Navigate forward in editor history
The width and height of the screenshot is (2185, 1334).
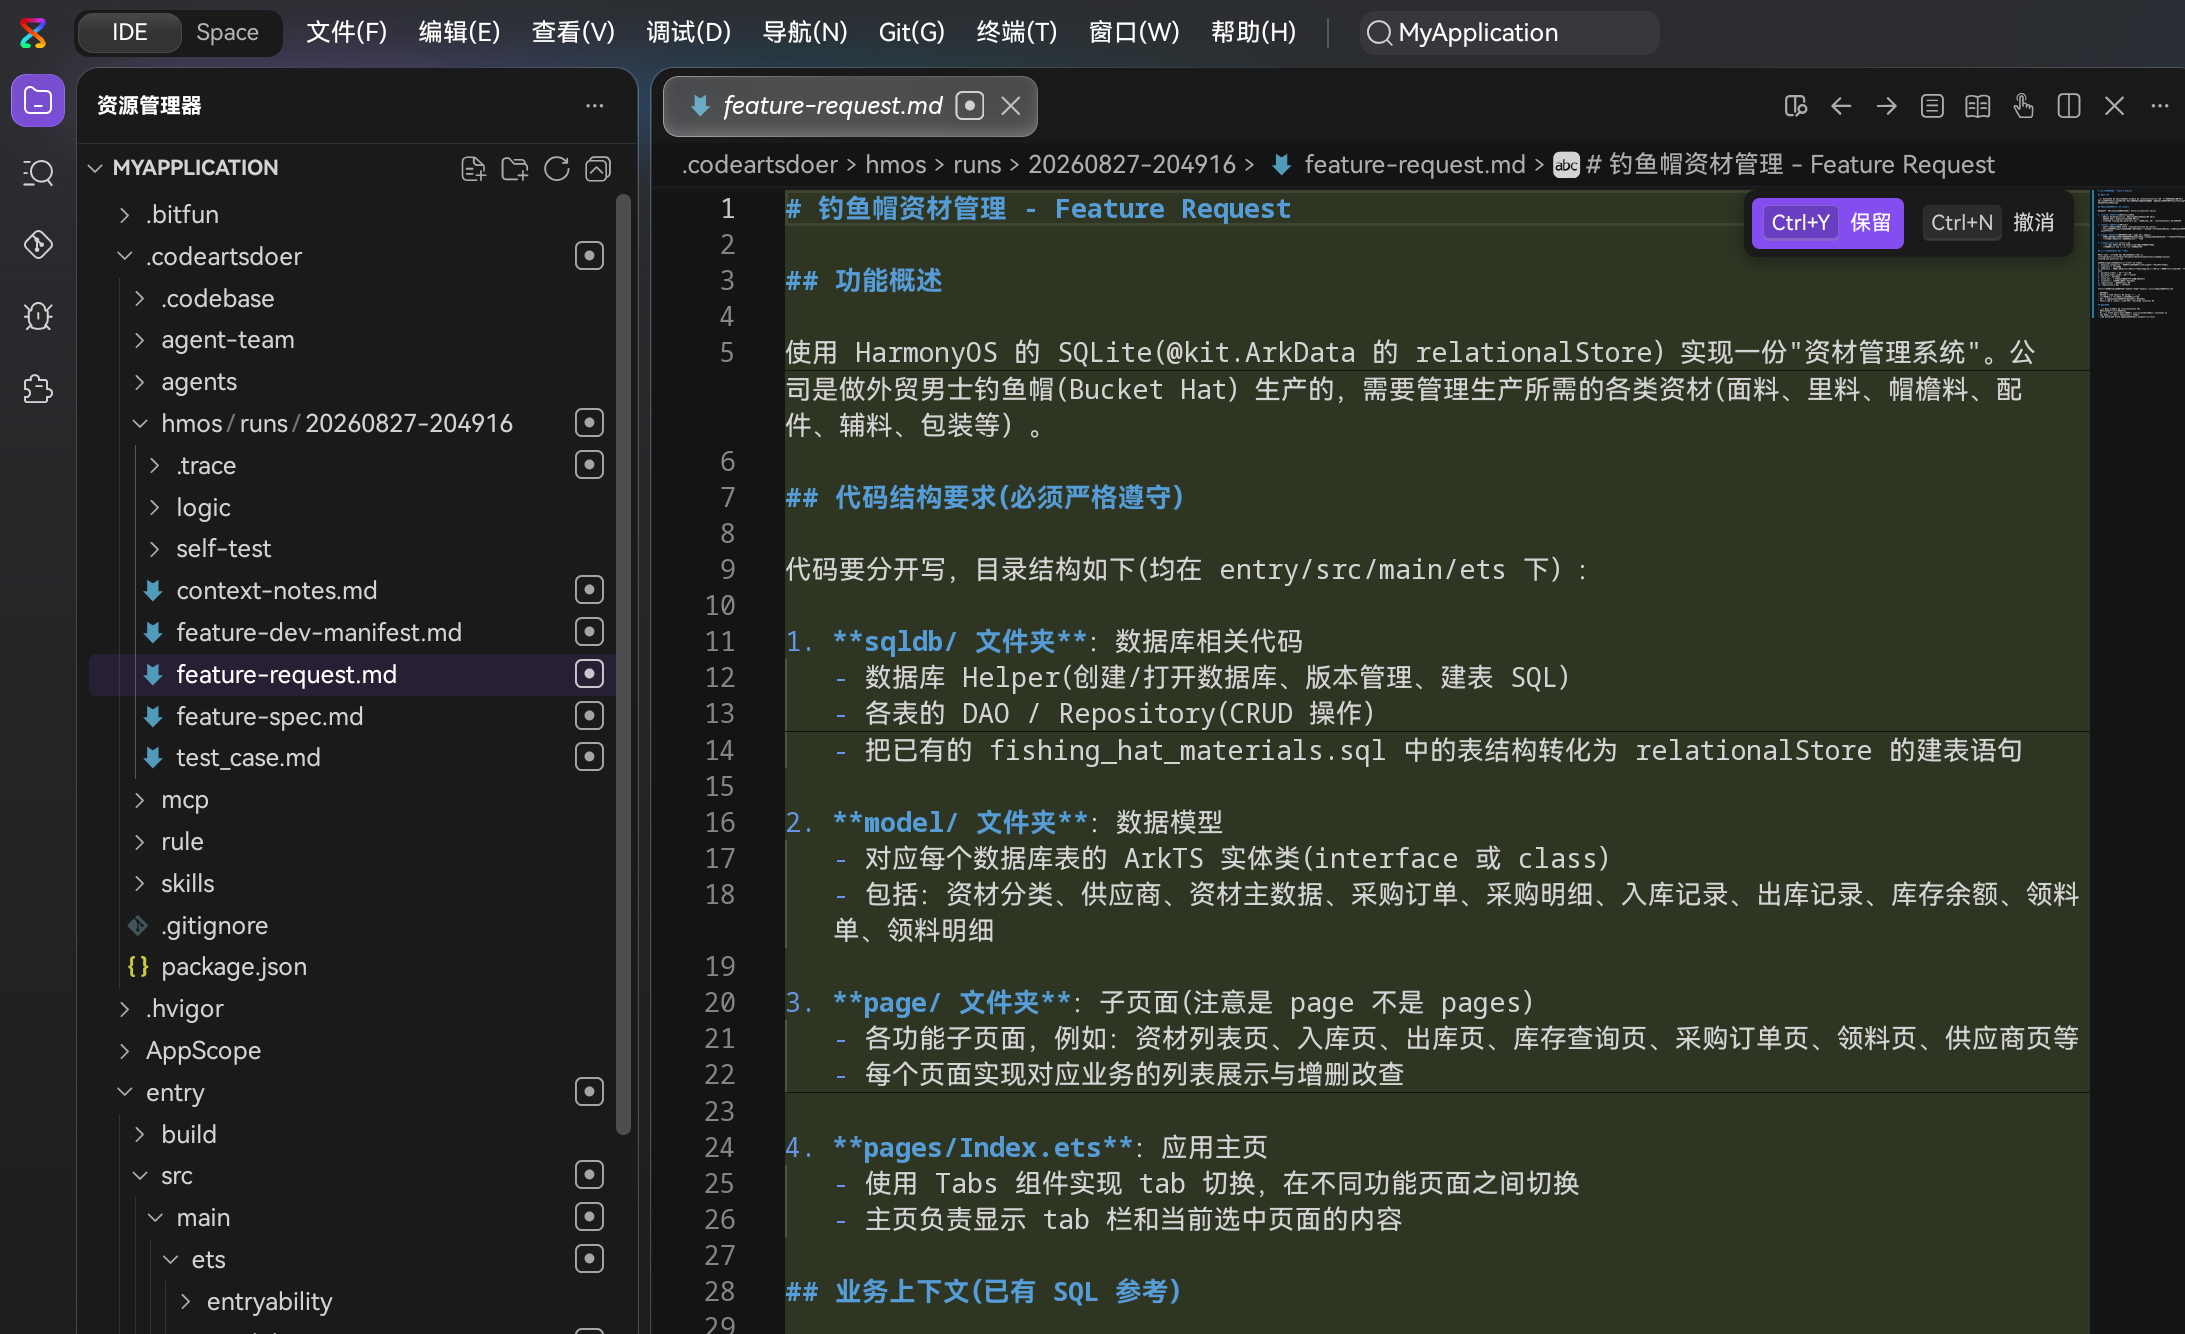pyautogui.click(x=1887, y=106)
